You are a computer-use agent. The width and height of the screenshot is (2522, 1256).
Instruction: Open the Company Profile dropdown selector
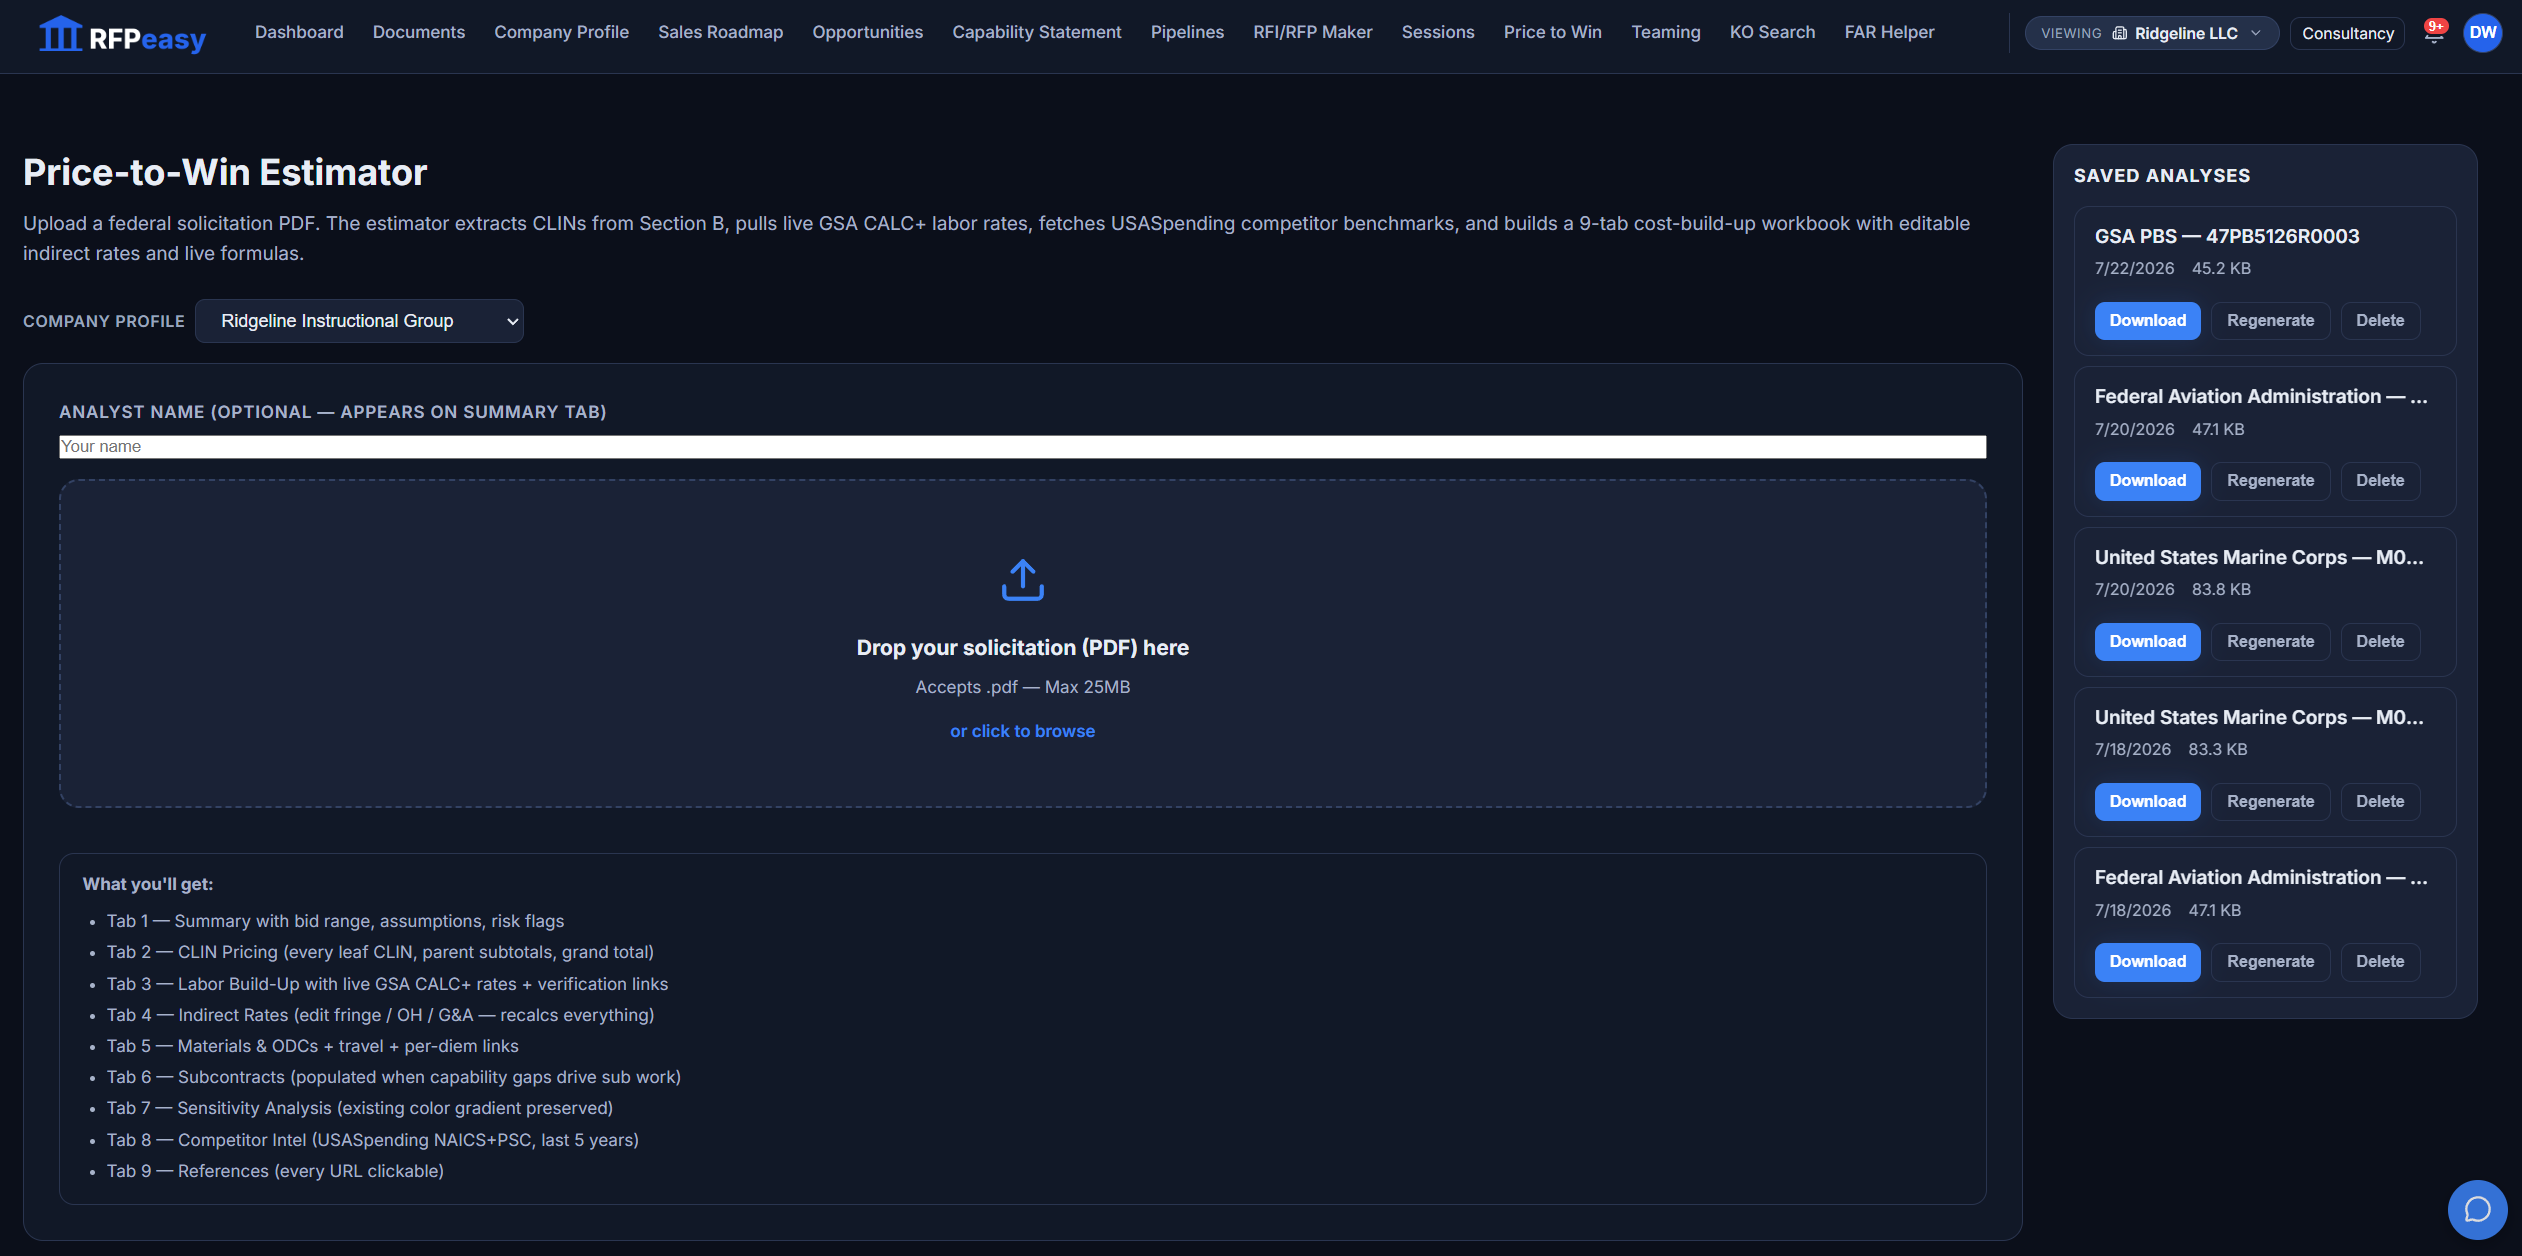click(x=359, y=321)
